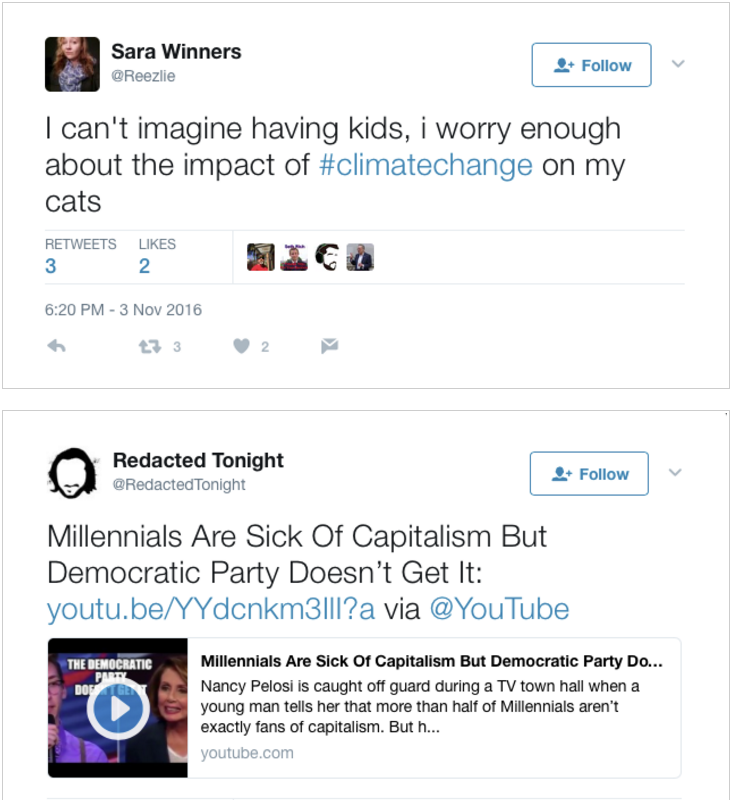This screenshot has width=731, height=800.
Task: Open the #climatechange hashtag
Action: [x=425, y=165]
